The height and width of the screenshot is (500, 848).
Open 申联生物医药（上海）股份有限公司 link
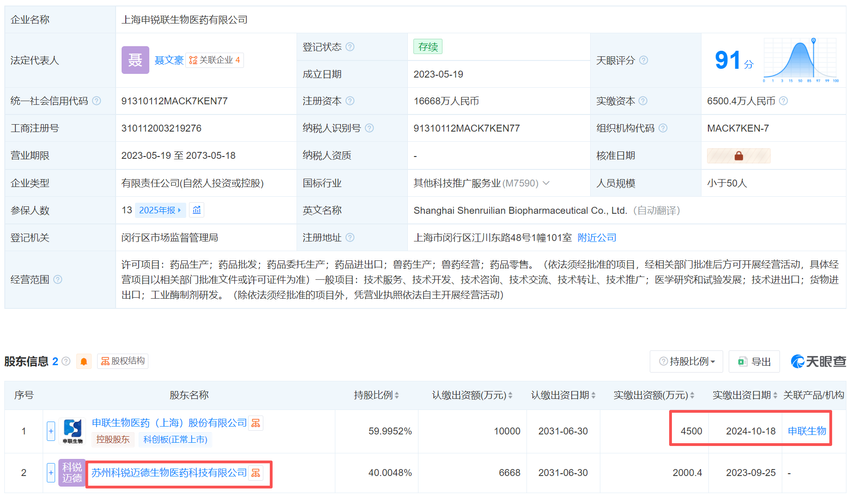[x=169, y=423]
